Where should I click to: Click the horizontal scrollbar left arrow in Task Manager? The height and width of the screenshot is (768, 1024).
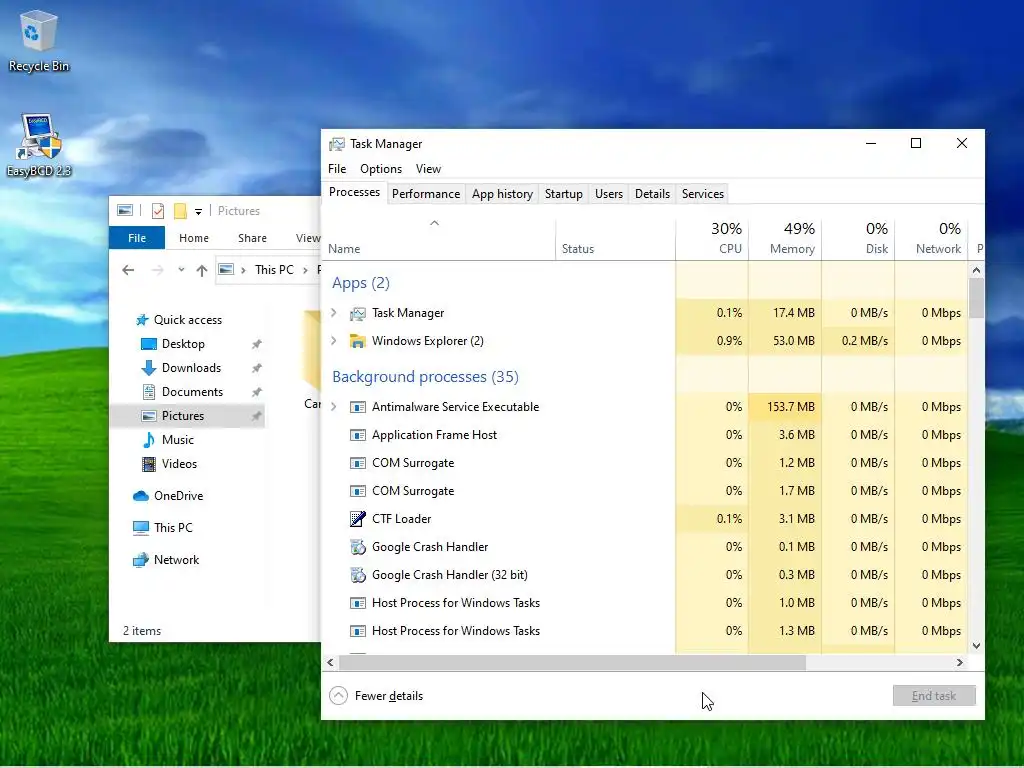click(330, 663)
